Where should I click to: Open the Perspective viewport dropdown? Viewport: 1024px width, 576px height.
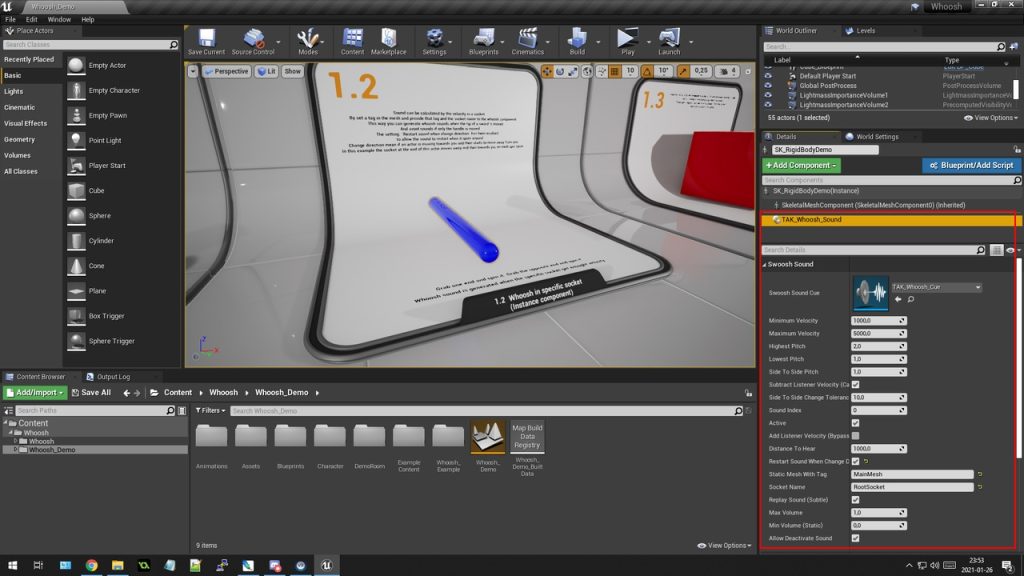[x=226, y=72]
